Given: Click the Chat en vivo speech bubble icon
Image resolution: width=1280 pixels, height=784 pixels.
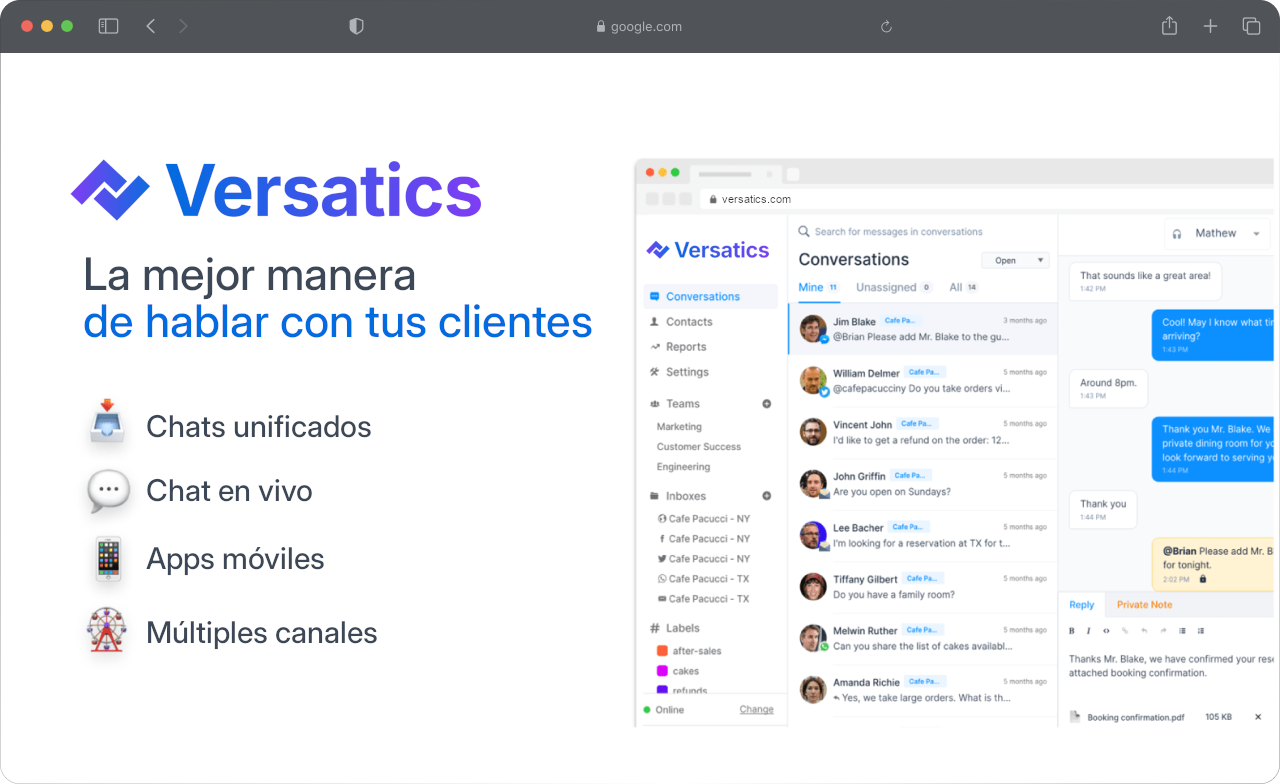Looking at the screenshot, I should pyautogui.click(x=108, y=491).
